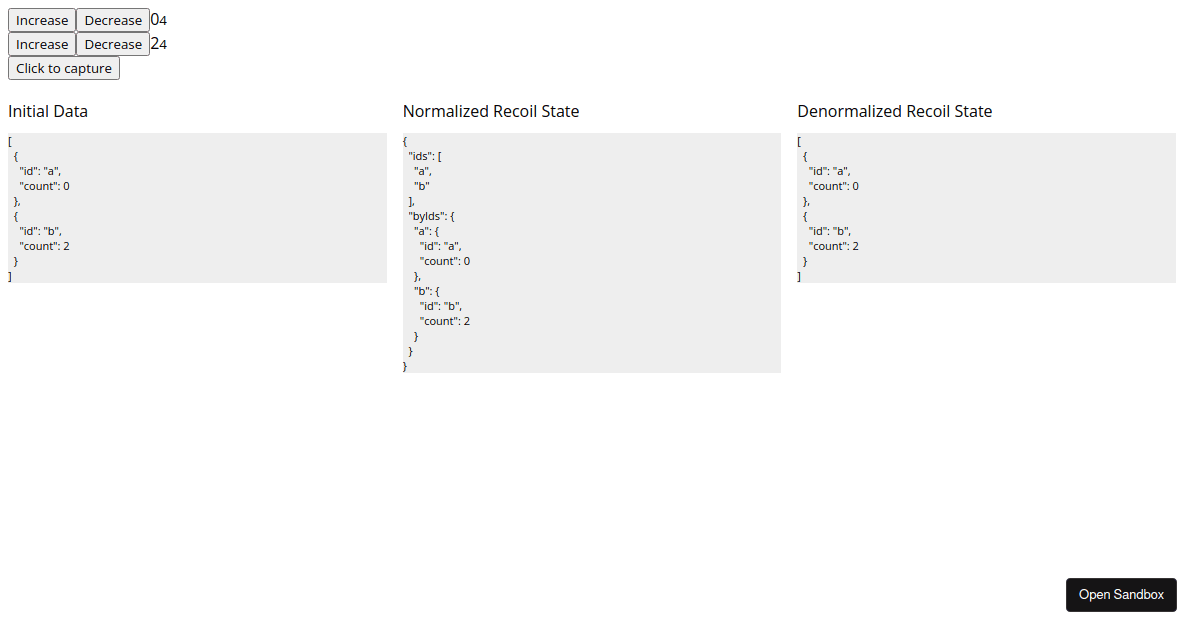Click the first row Increase button

click(x=41, y=19)
